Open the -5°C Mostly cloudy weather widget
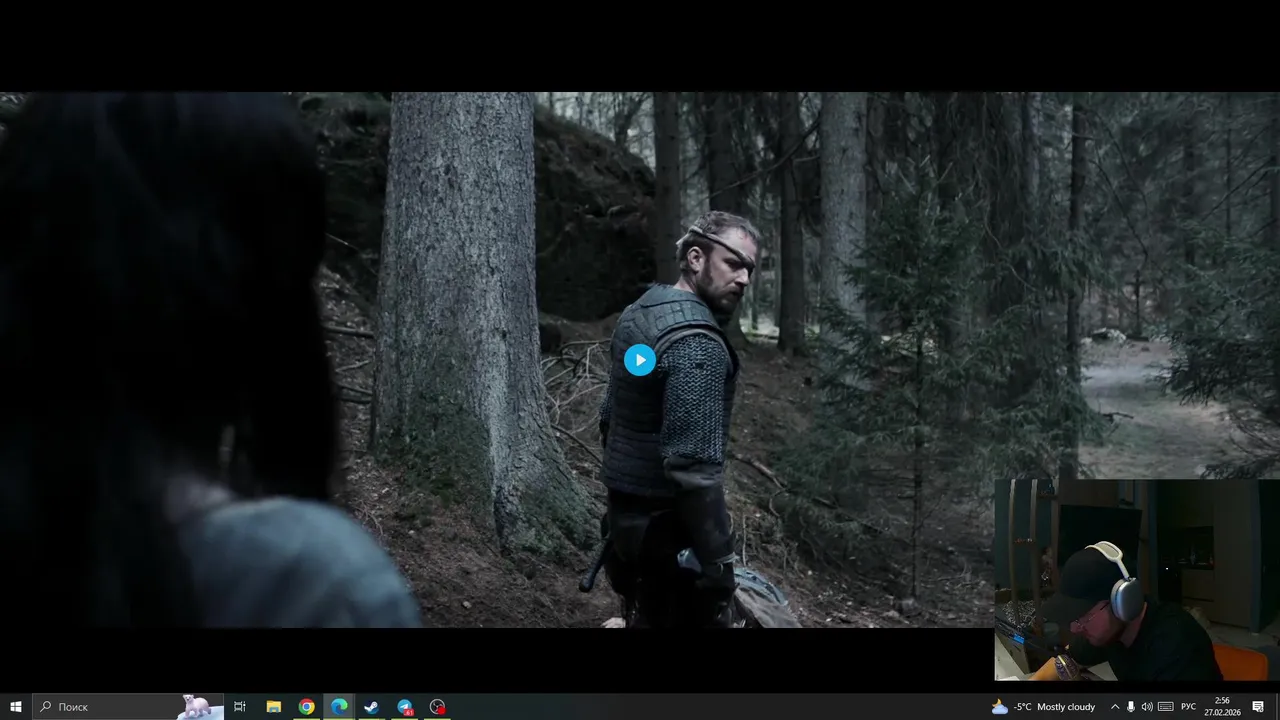This screenshot has width=1280, height=720. [1043, 707]
